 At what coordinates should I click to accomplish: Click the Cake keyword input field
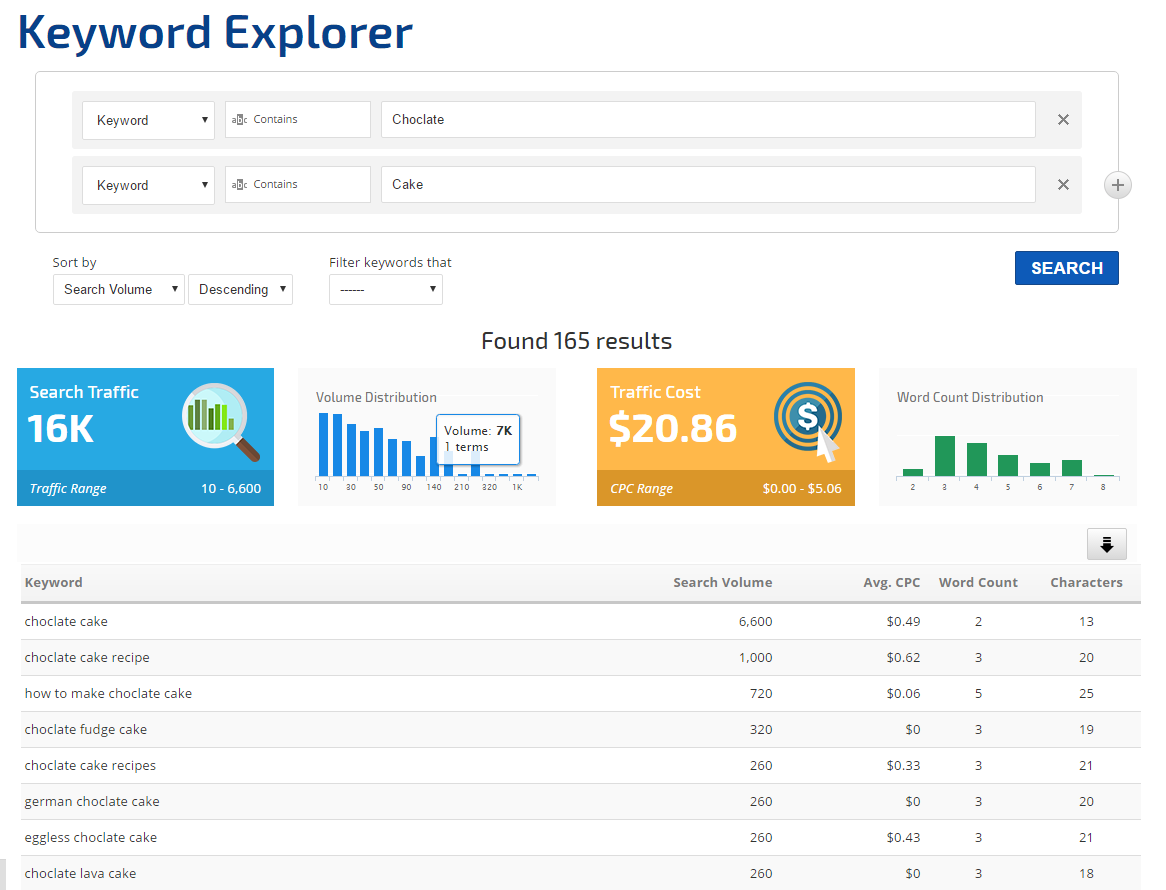pyautogui.click(x=707, y=185)
